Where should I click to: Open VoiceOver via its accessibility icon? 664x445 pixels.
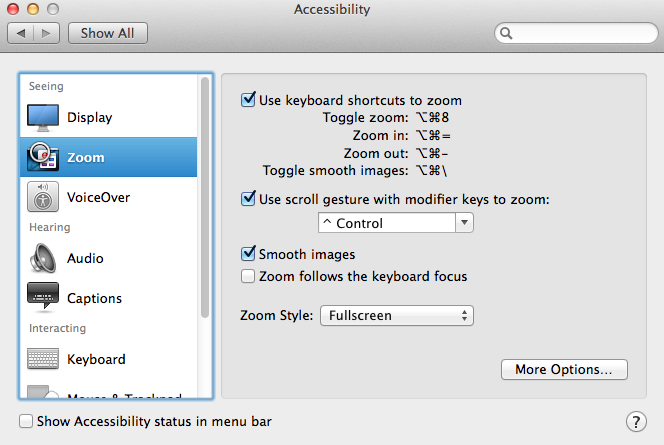coord(43,197)
